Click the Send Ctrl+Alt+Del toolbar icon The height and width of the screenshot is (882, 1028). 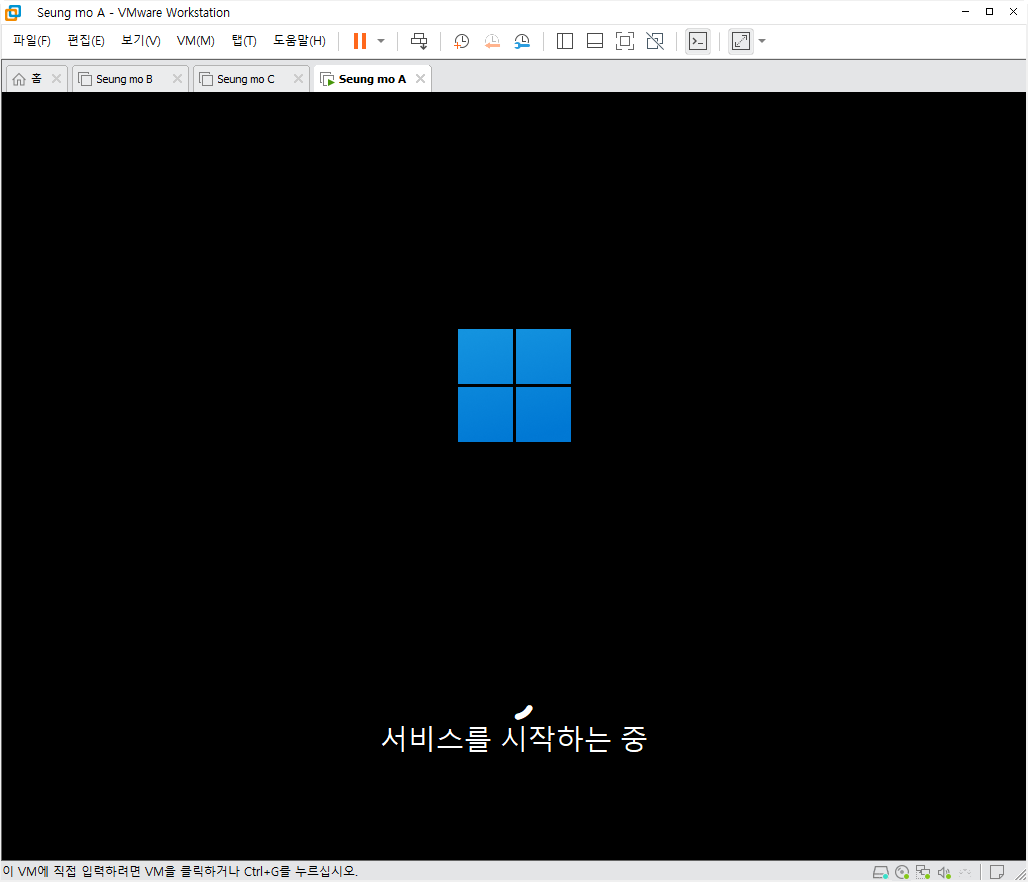[x=419, y=41]
